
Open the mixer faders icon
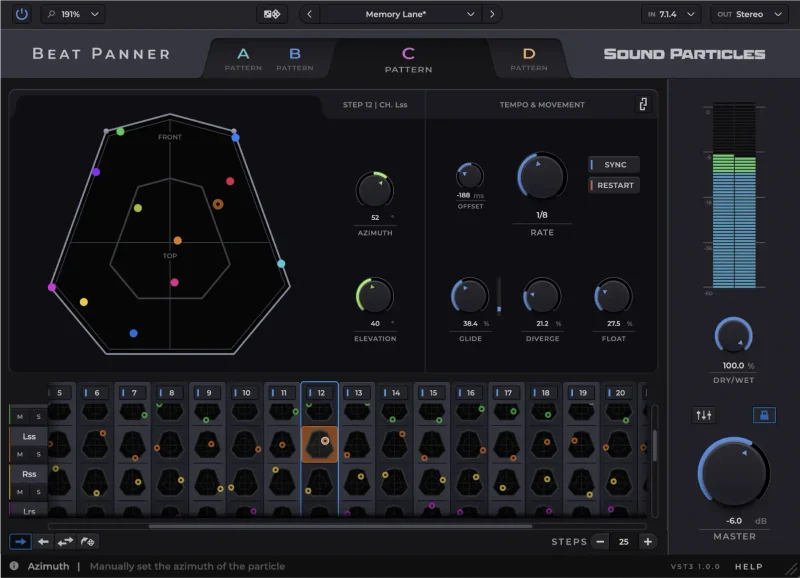[704, 415]
